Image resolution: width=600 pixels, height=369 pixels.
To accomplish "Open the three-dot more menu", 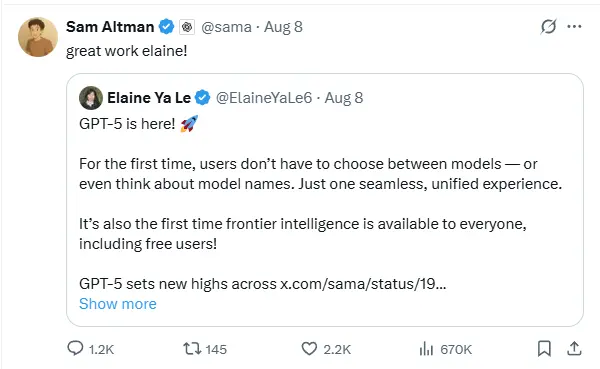I will [574, 26].
